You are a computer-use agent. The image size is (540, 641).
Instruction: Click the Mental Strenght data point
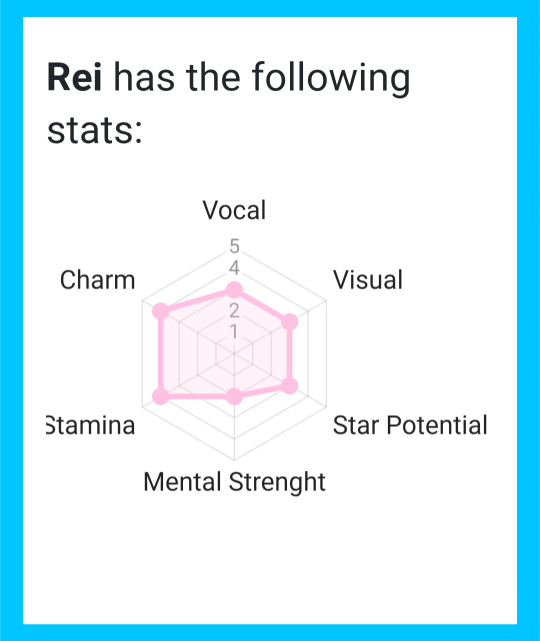coord(234,397)
